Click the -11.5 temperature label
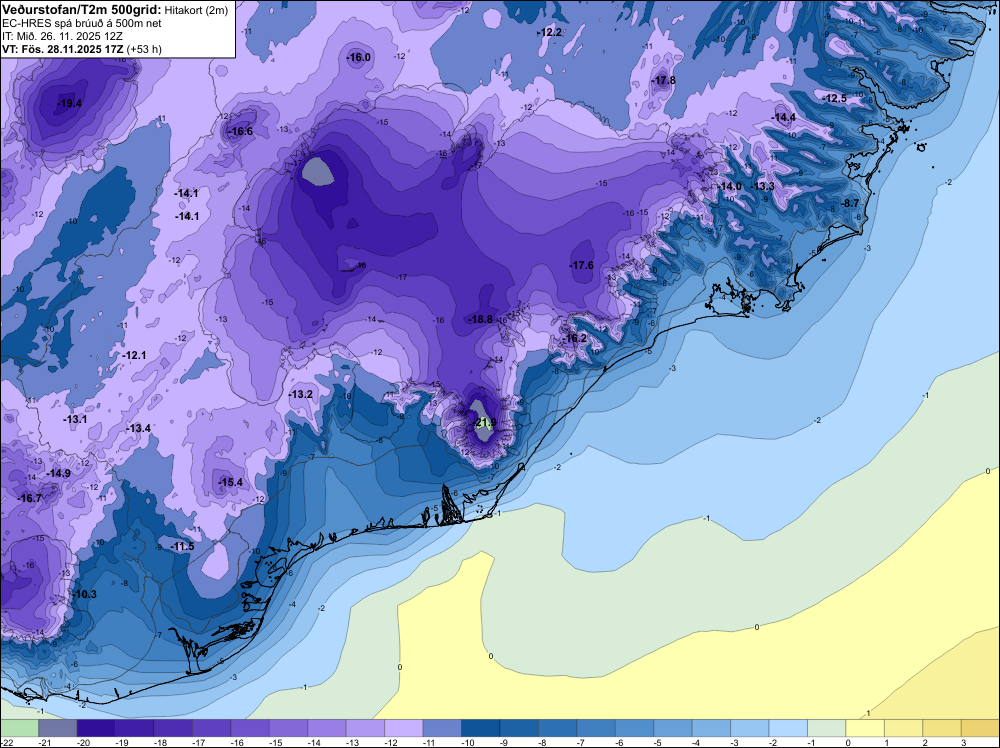1000x748 pixels. [182, 546]
